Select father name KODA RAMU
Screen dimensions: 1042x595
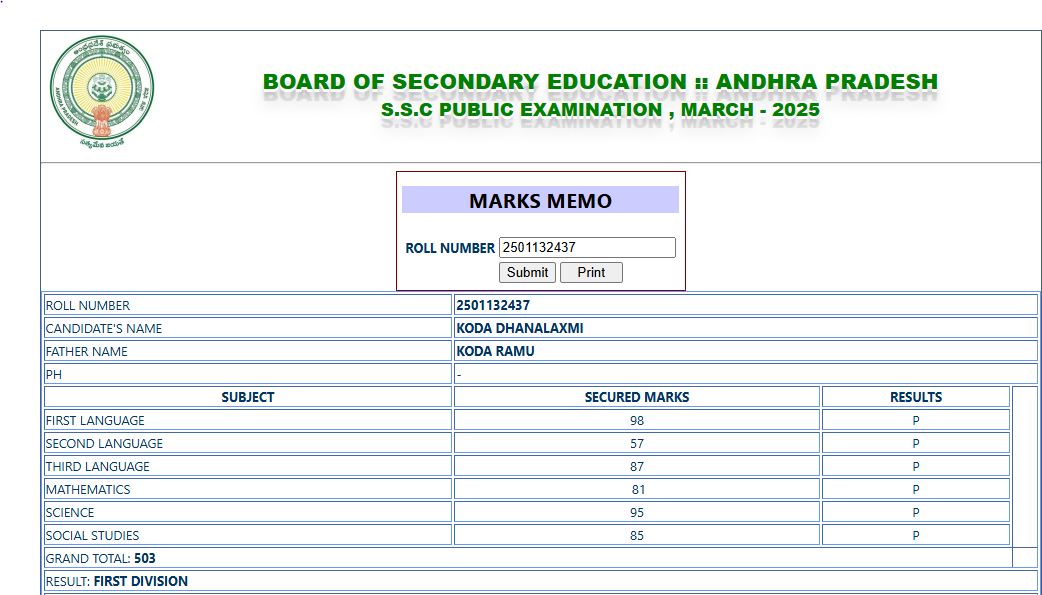pyautogui.click(x=495, y=351)
